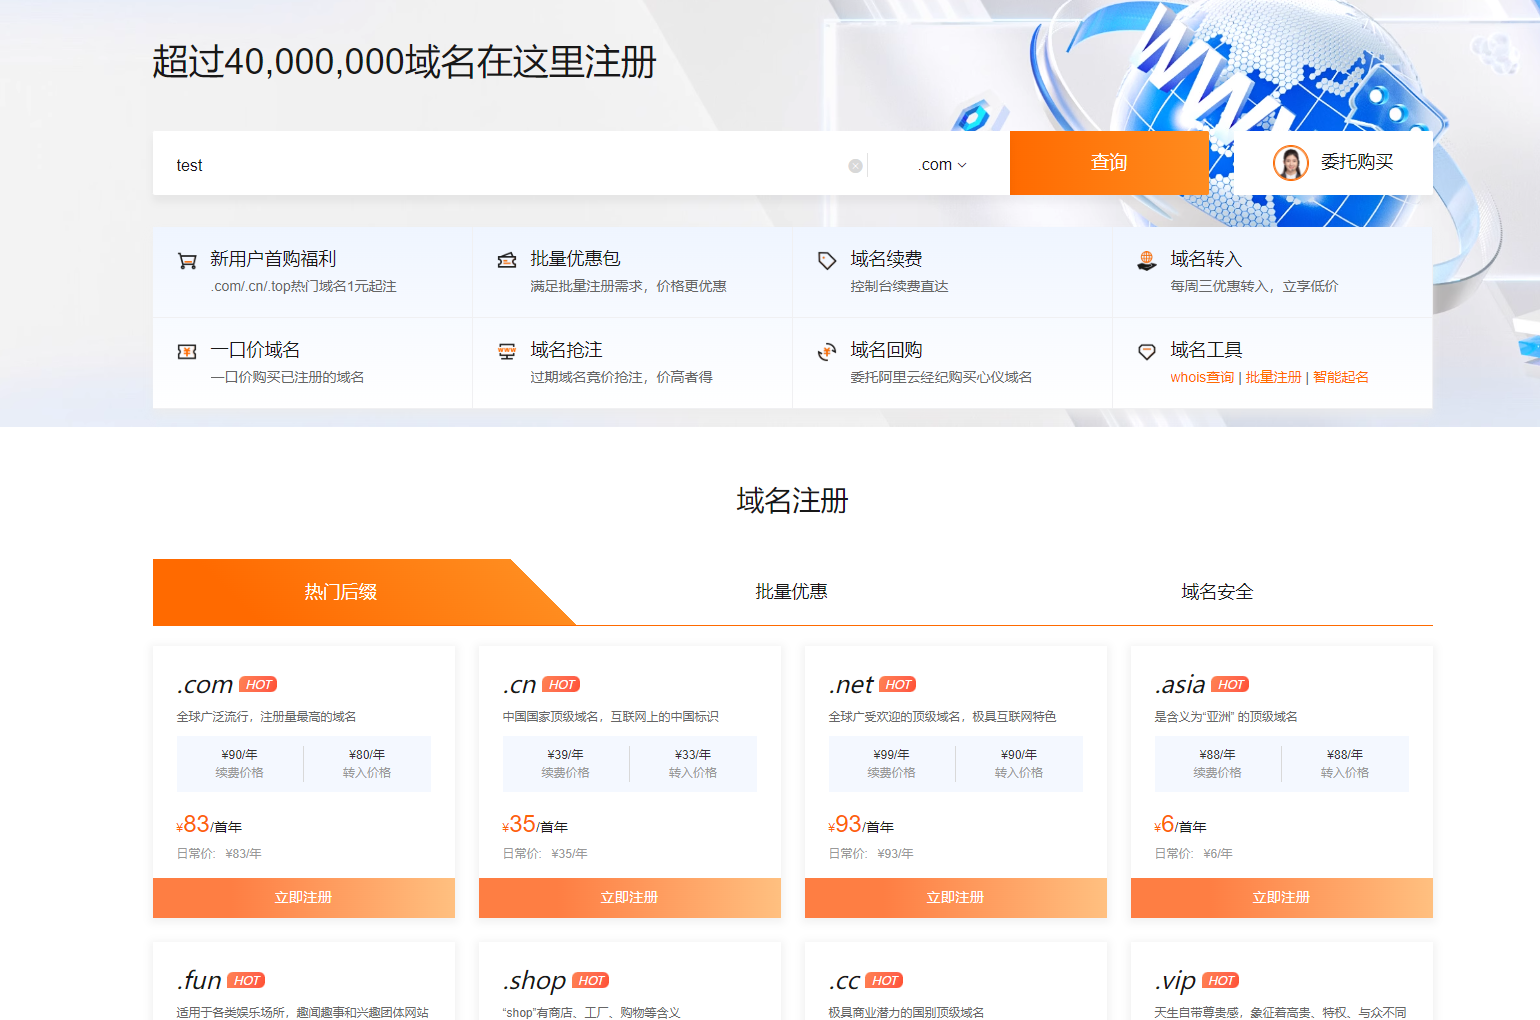This screenshot has height=1020, width=1540.
Task: Focus the domain search input containing test
Action: click(510, 165)
